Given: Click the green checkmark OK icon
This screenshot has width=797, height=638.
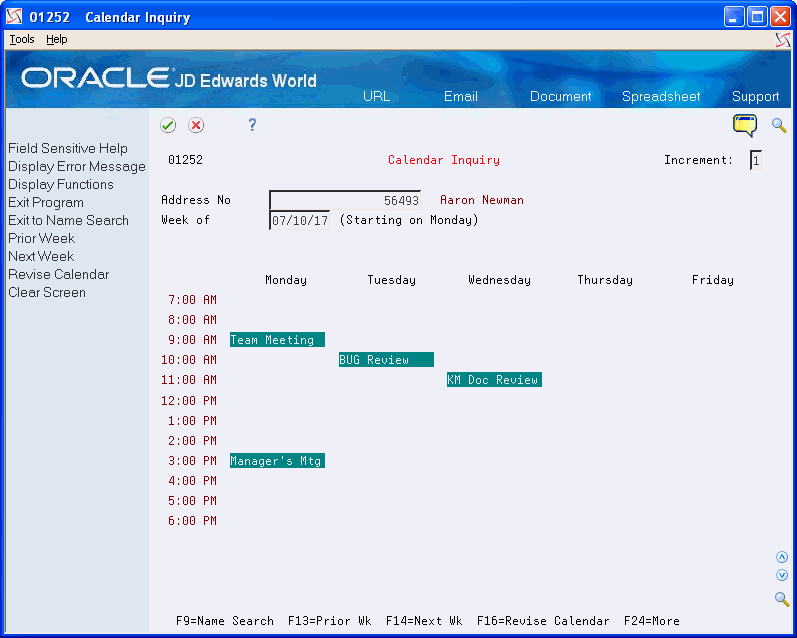Looking at the screenshot, I should tap(168, 125).
